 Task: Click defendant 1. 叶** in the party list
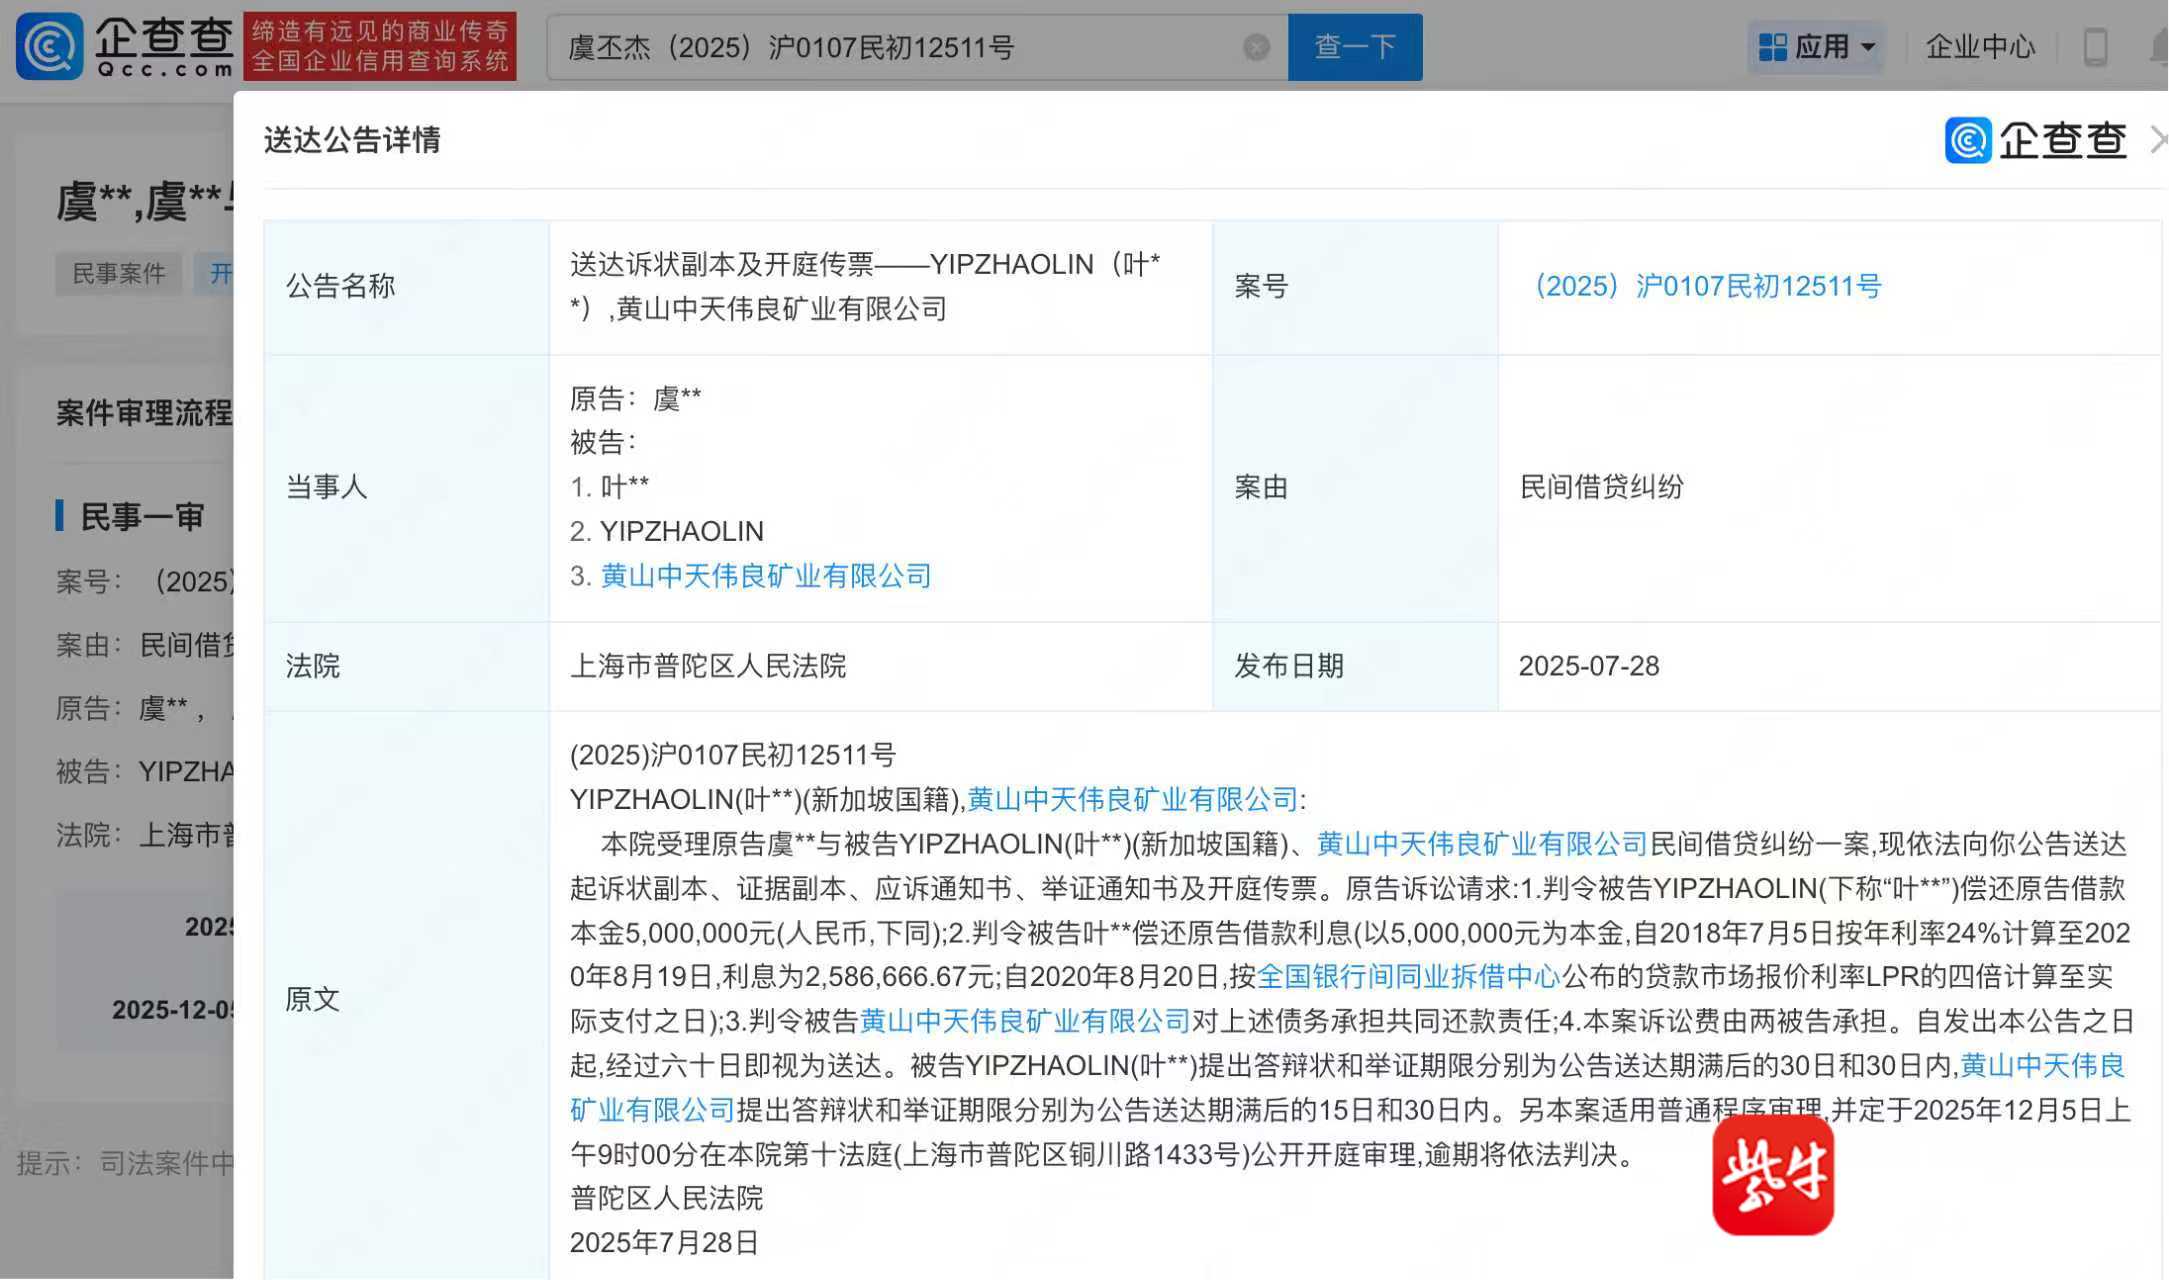coord(609,487)
